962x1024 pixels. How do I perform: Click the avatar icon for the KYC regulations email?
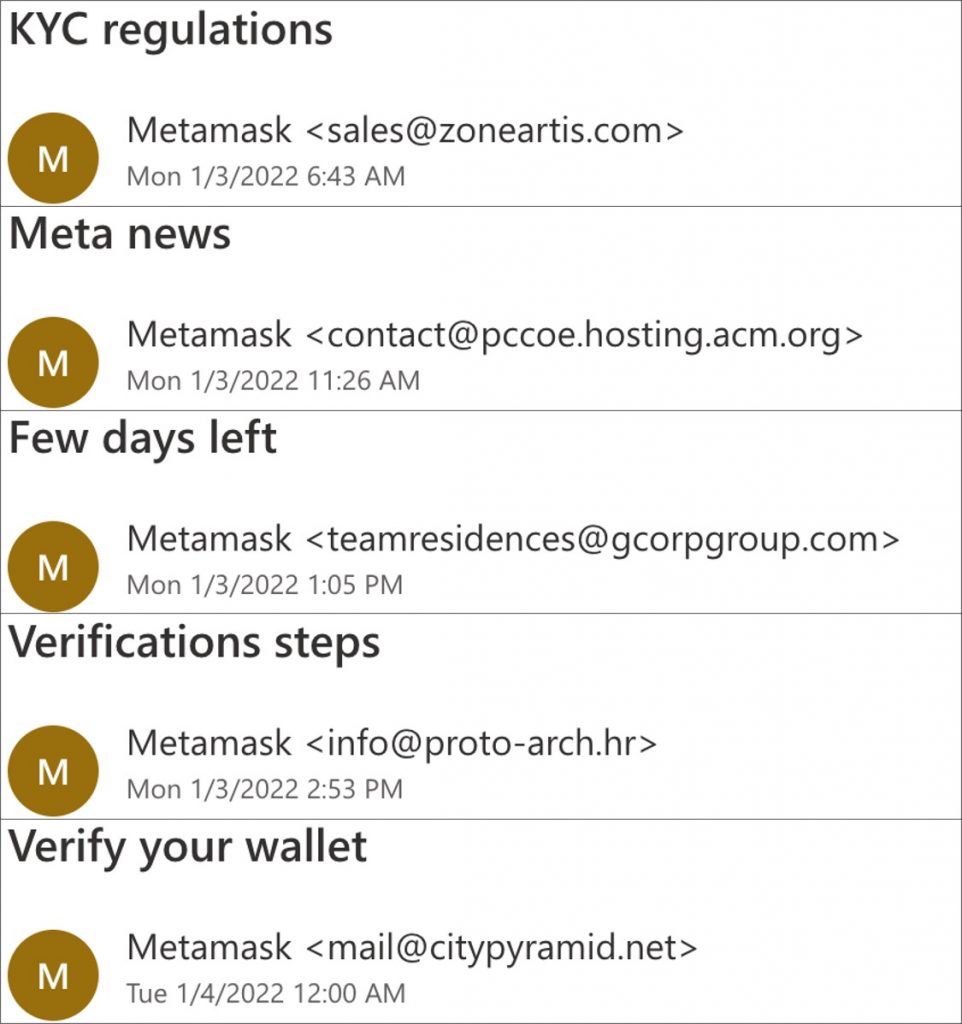click(x=53, y=158)
